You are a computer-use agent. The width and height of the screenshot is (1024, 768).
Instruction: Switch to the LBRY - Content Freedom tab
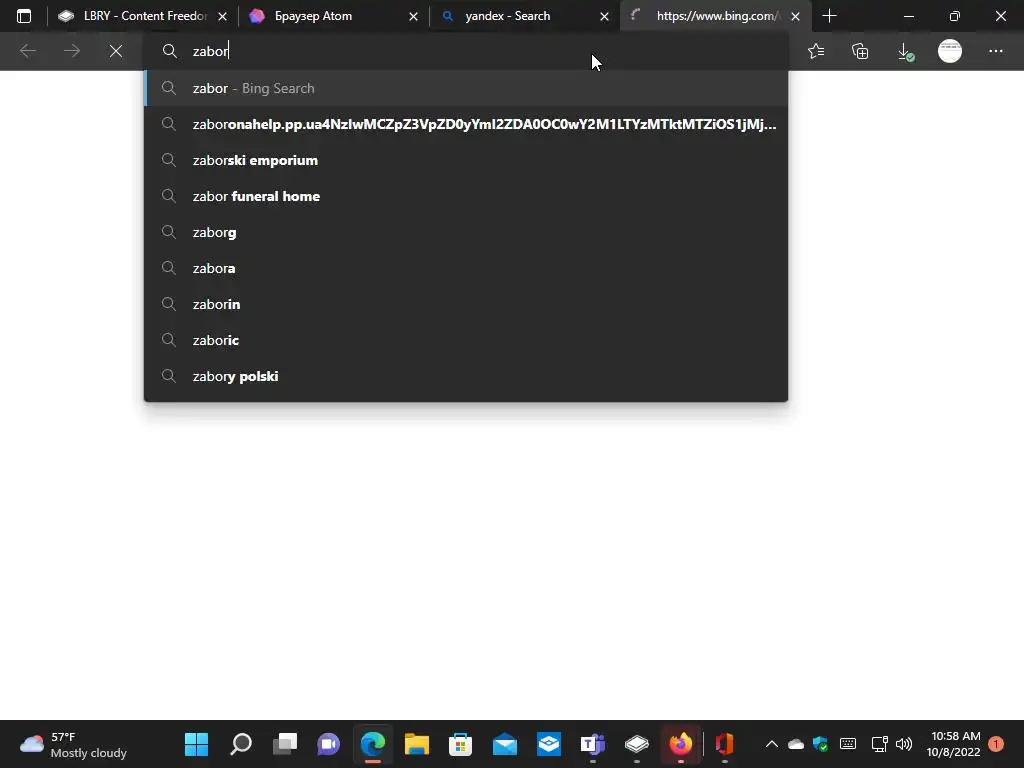[x=133, y=16]
